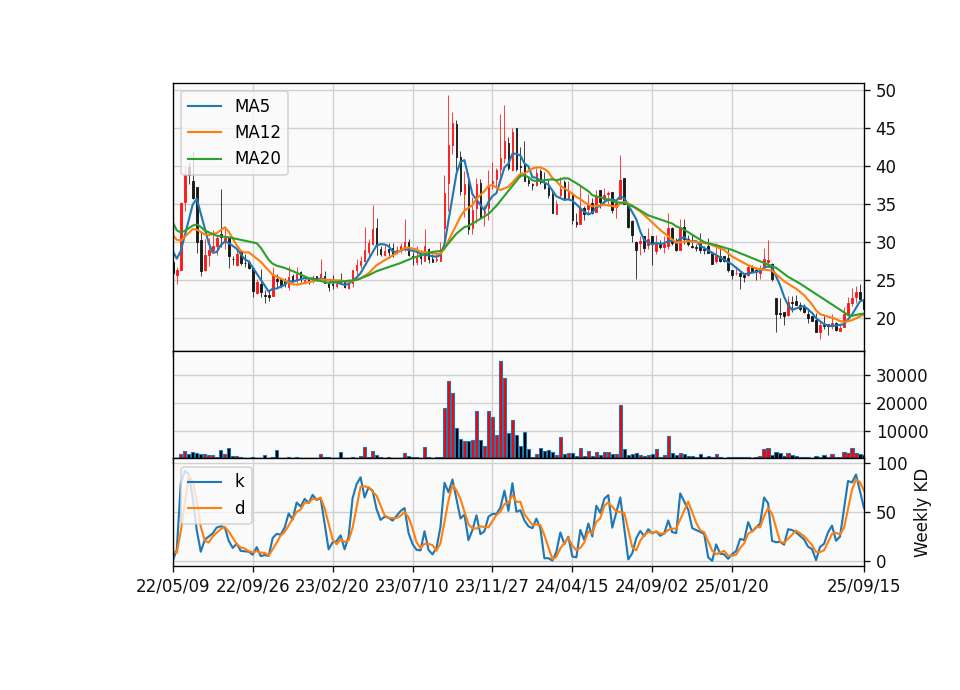The width and height of the screenshot is (960, 690).
Task: Click the 23/07/10 date tick label
Action: click(x=412, y=586)
